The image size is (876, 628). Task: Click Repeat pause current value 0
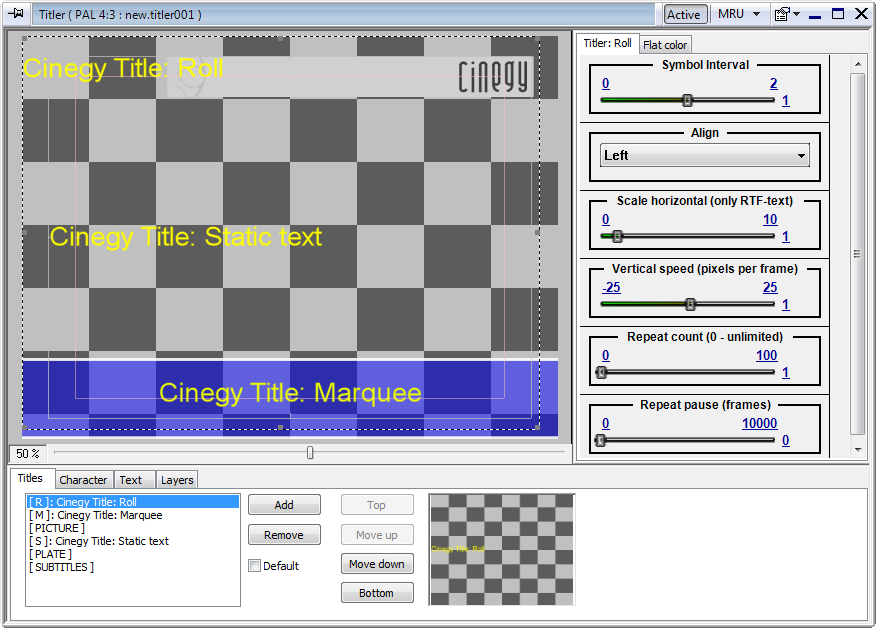[785, 440]
